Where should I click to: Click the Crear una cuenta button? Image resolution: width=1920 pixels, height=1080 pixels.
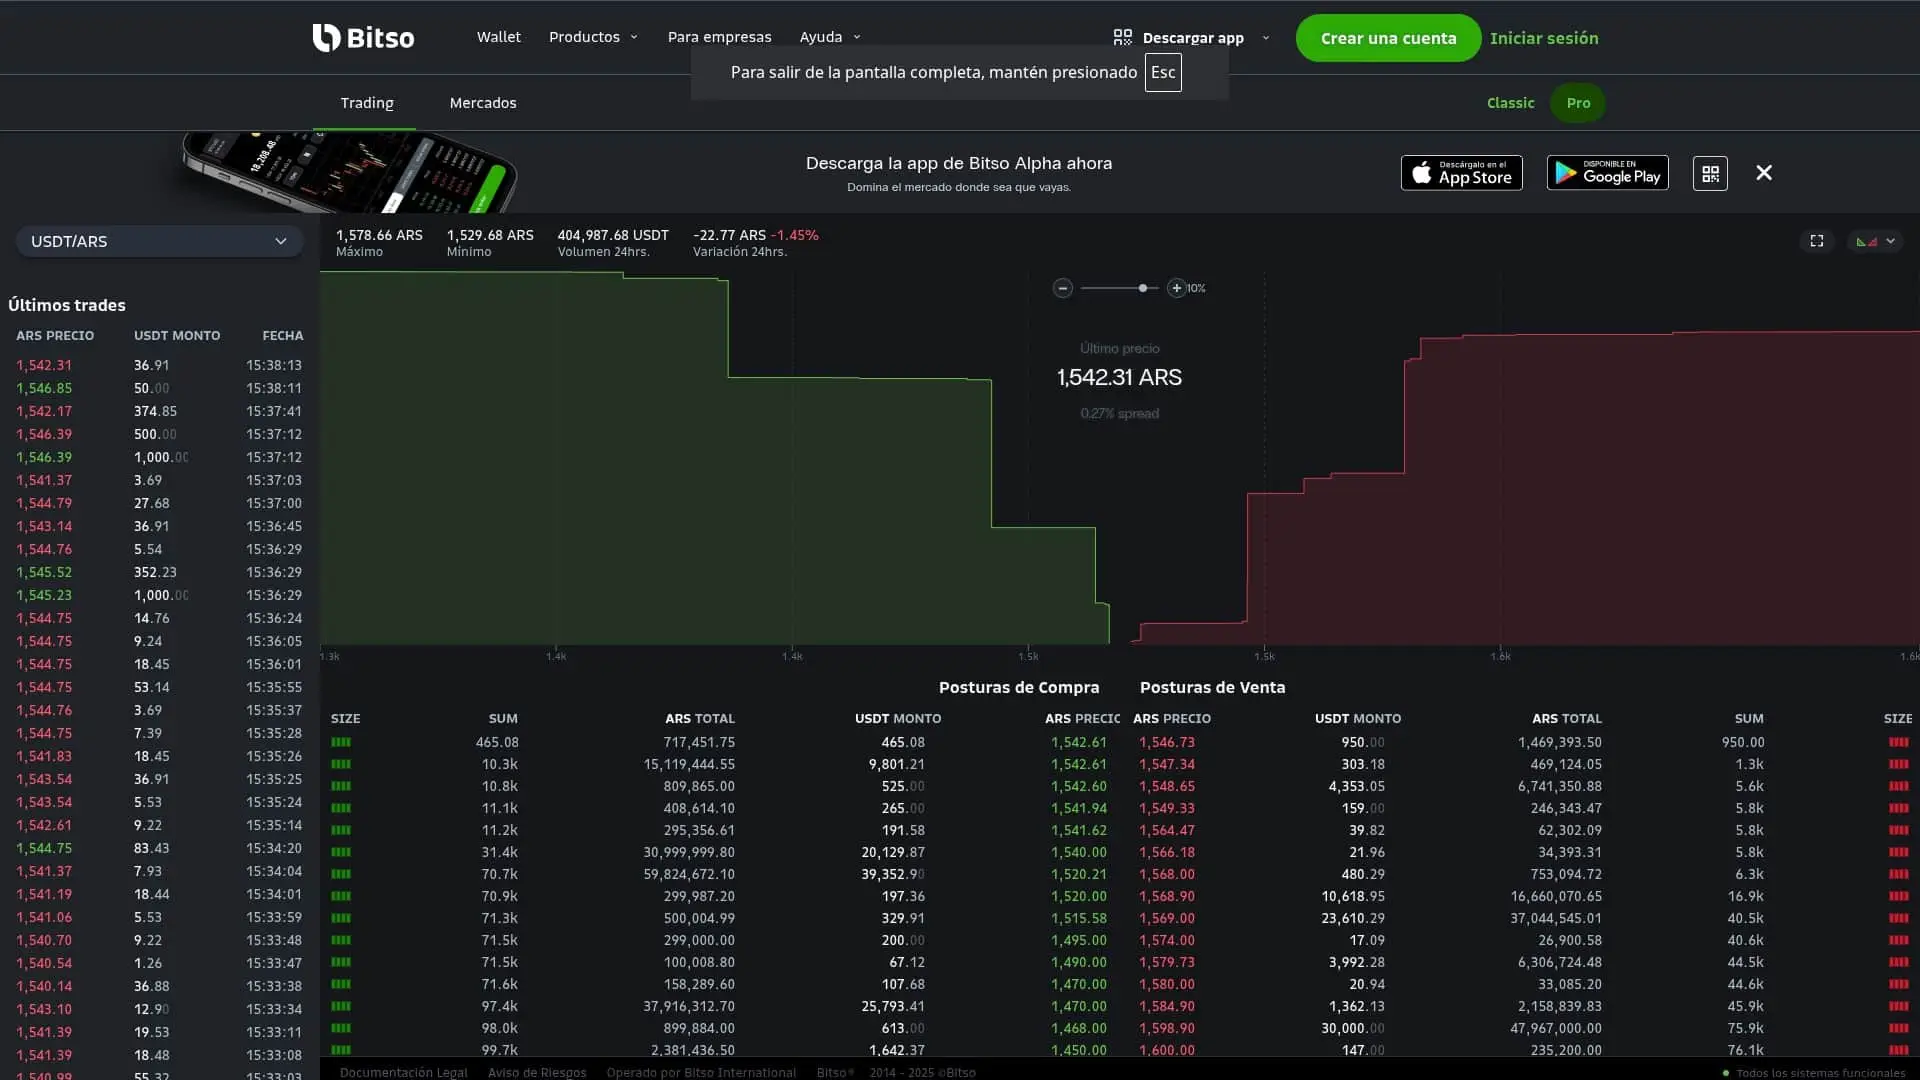click(1388, 38)
